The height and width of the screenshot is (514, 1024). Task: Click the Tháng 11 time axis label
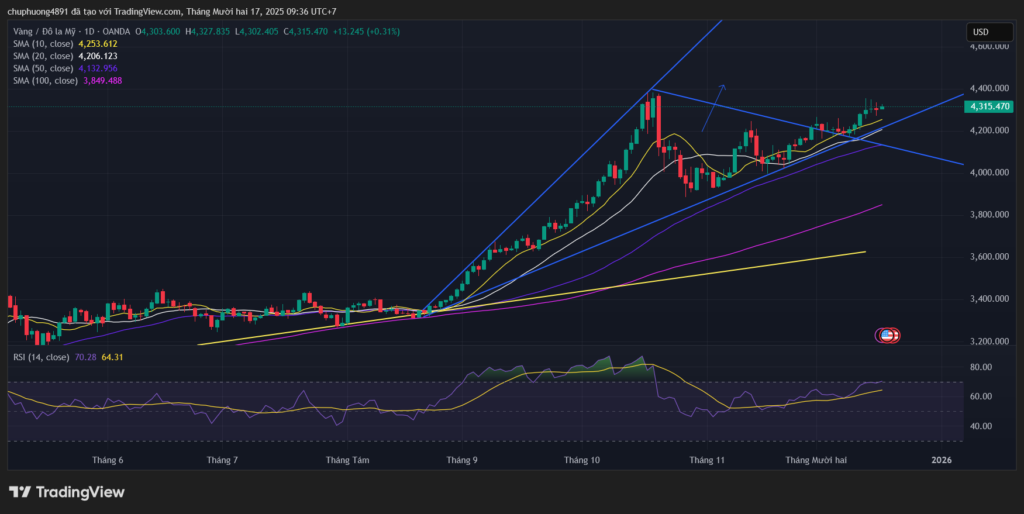click(706, 460)
